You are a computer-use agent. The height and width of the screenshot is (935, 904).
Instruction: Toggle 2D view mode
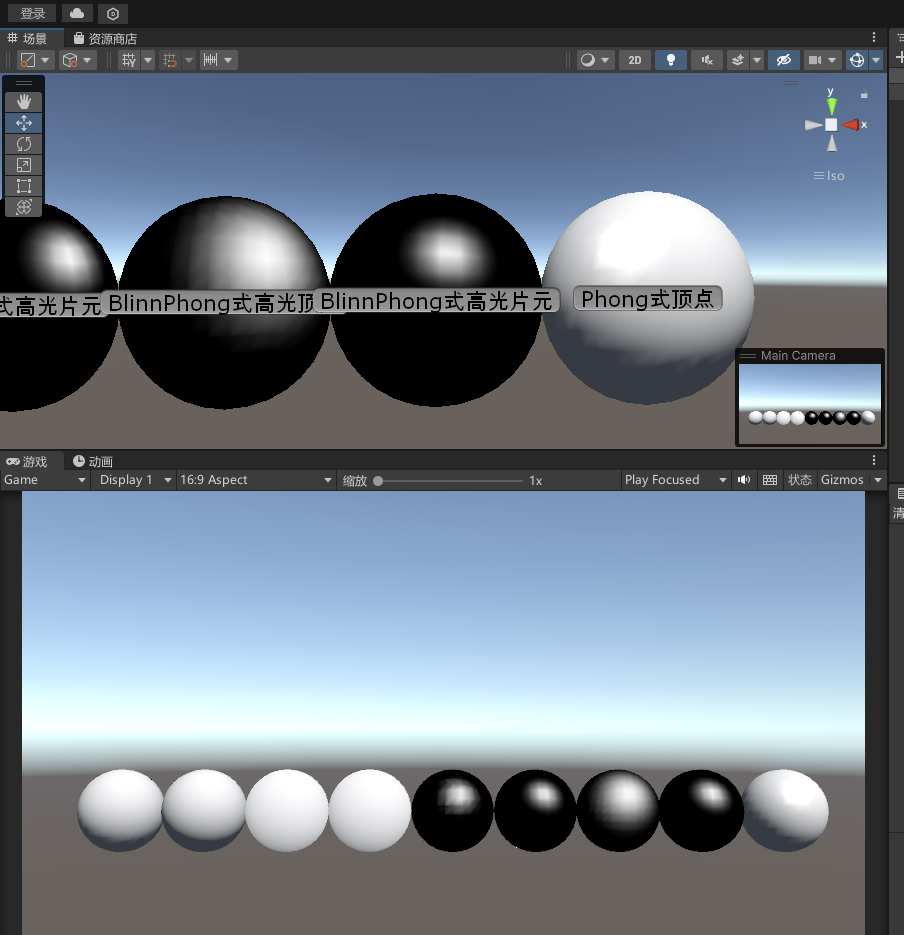pos(634,60)
